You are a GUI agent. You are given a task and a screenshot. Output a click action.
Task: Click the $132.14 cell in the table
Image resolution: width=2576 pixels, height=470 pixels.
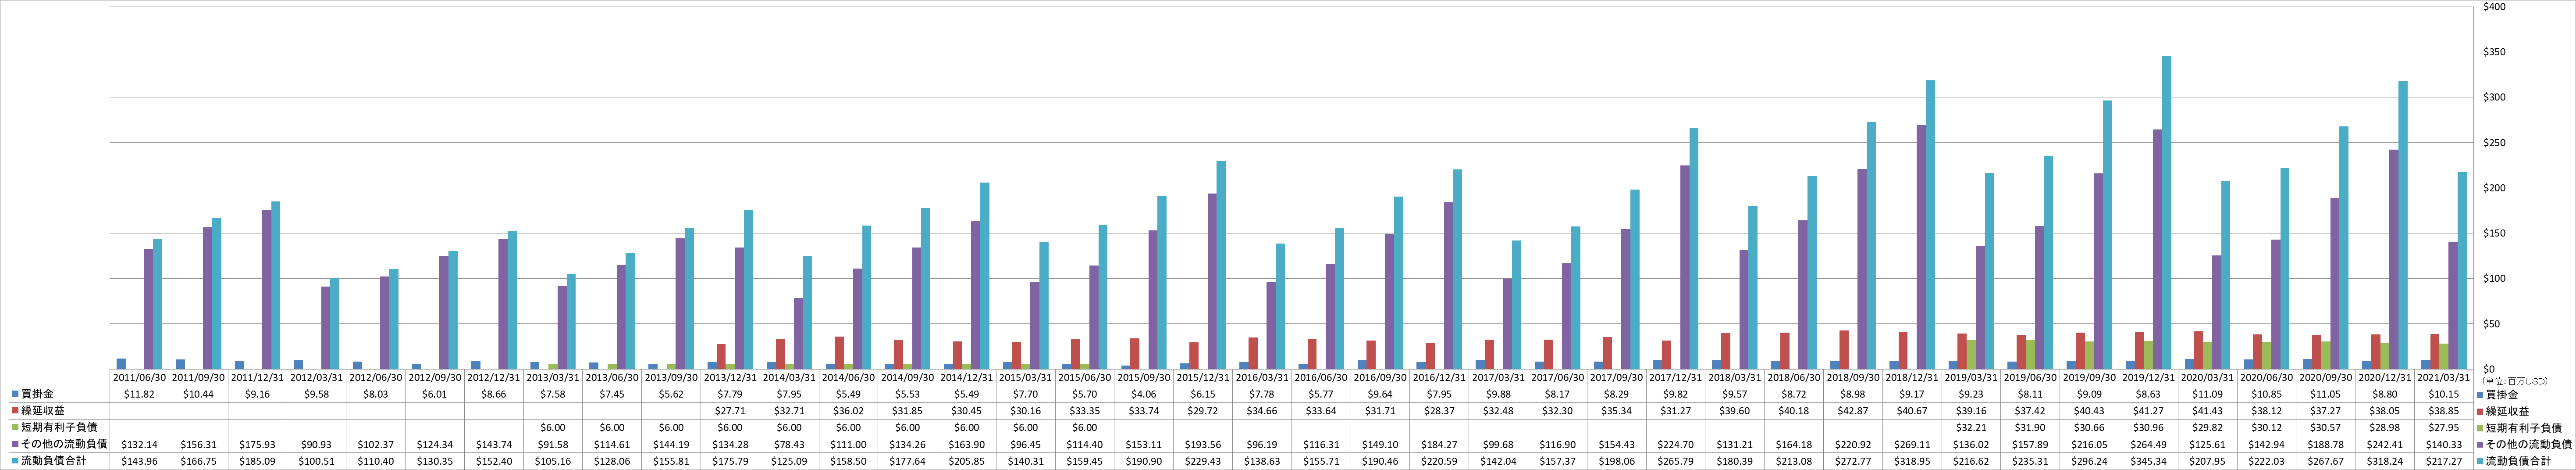139,444
